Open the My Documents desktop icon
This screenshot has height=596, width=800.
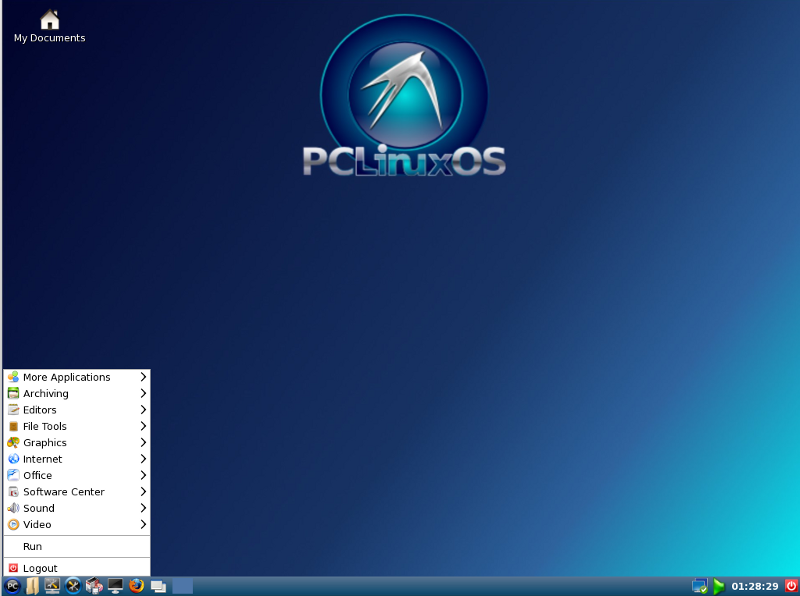(49, 27)
